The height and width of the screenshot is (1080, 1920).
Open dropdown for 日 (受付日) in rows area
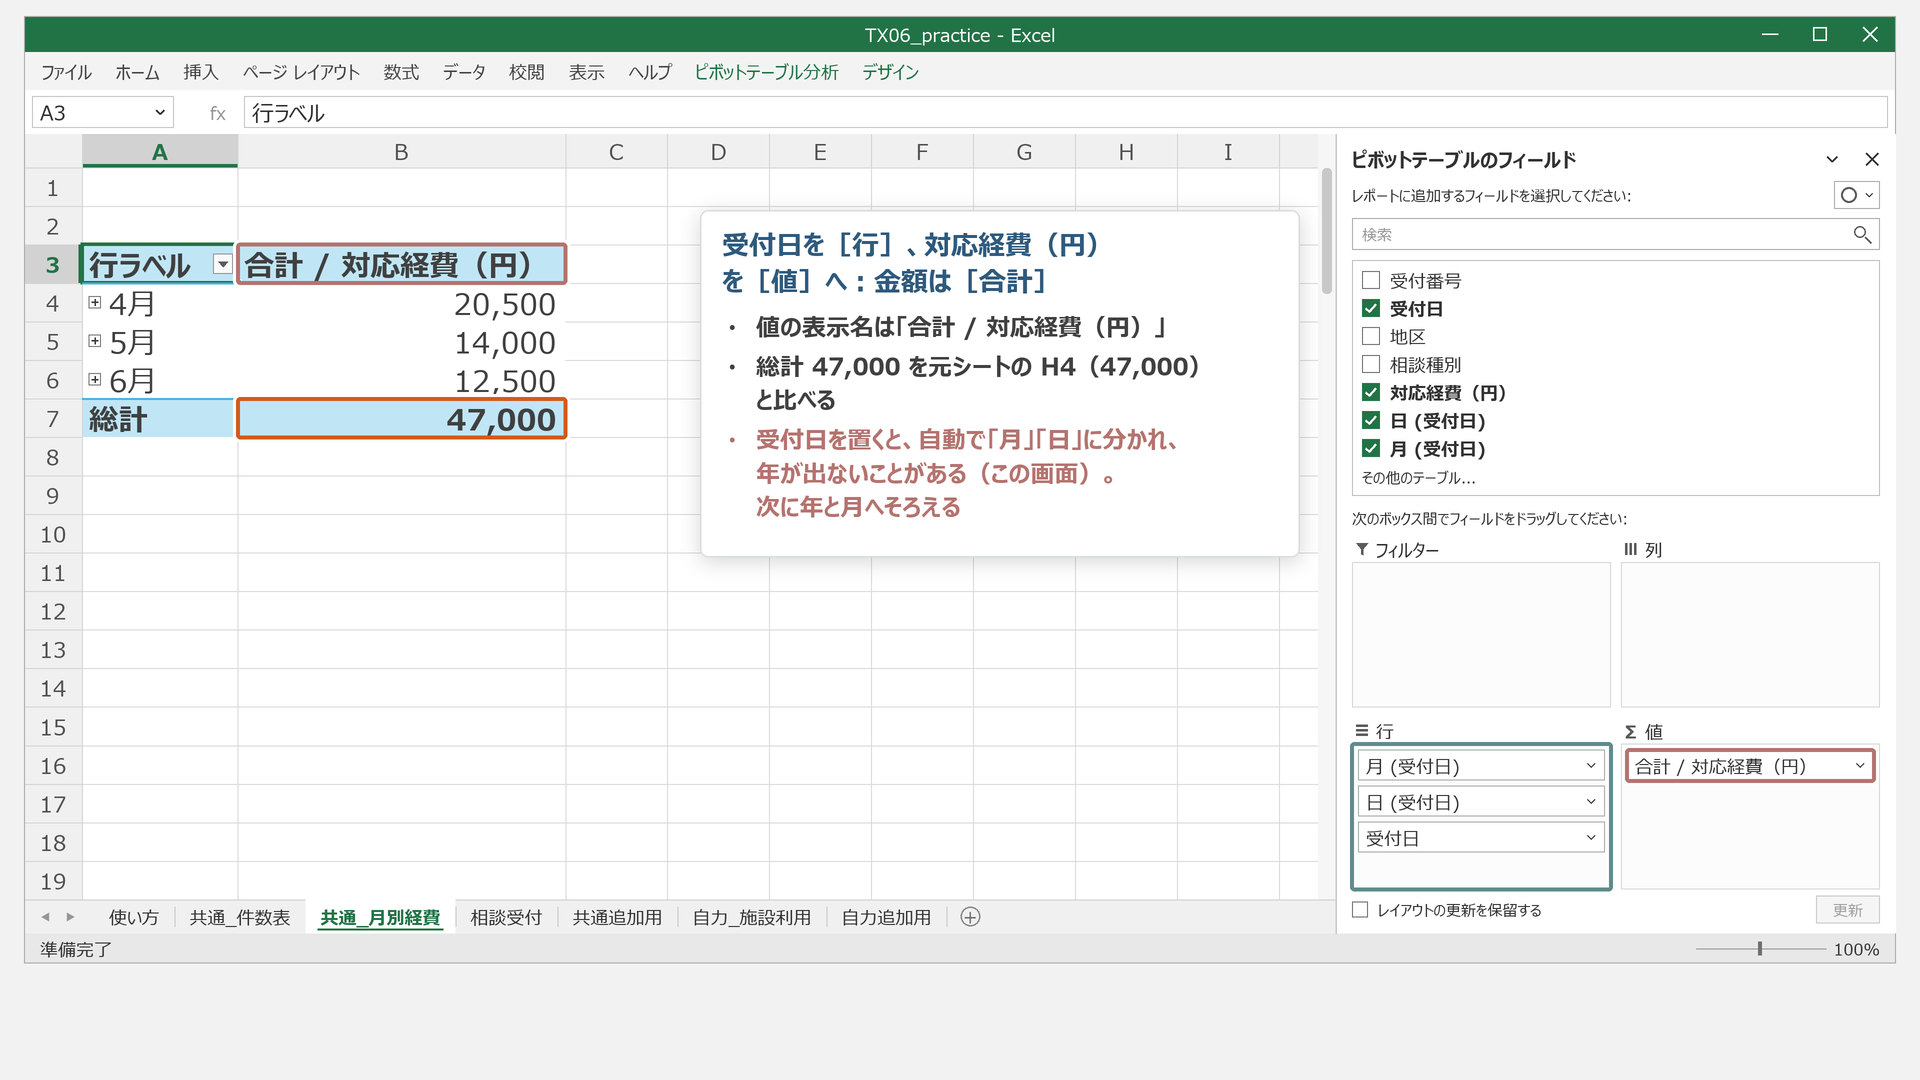(x=1591, y=802)
